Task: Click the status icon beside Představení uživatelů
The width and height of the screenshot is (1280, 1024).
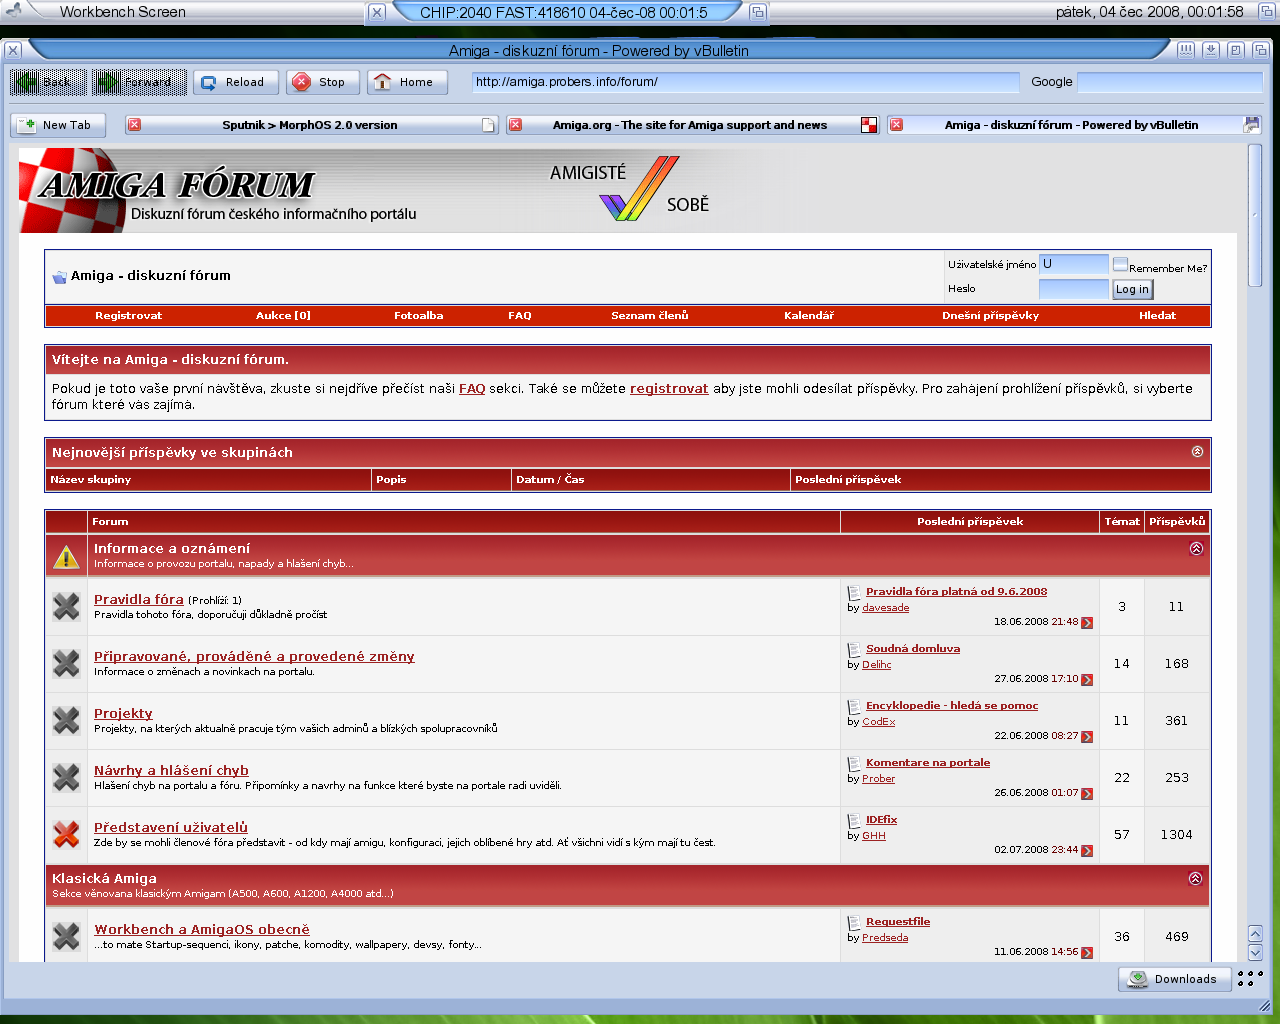Action: coord(66,835)
